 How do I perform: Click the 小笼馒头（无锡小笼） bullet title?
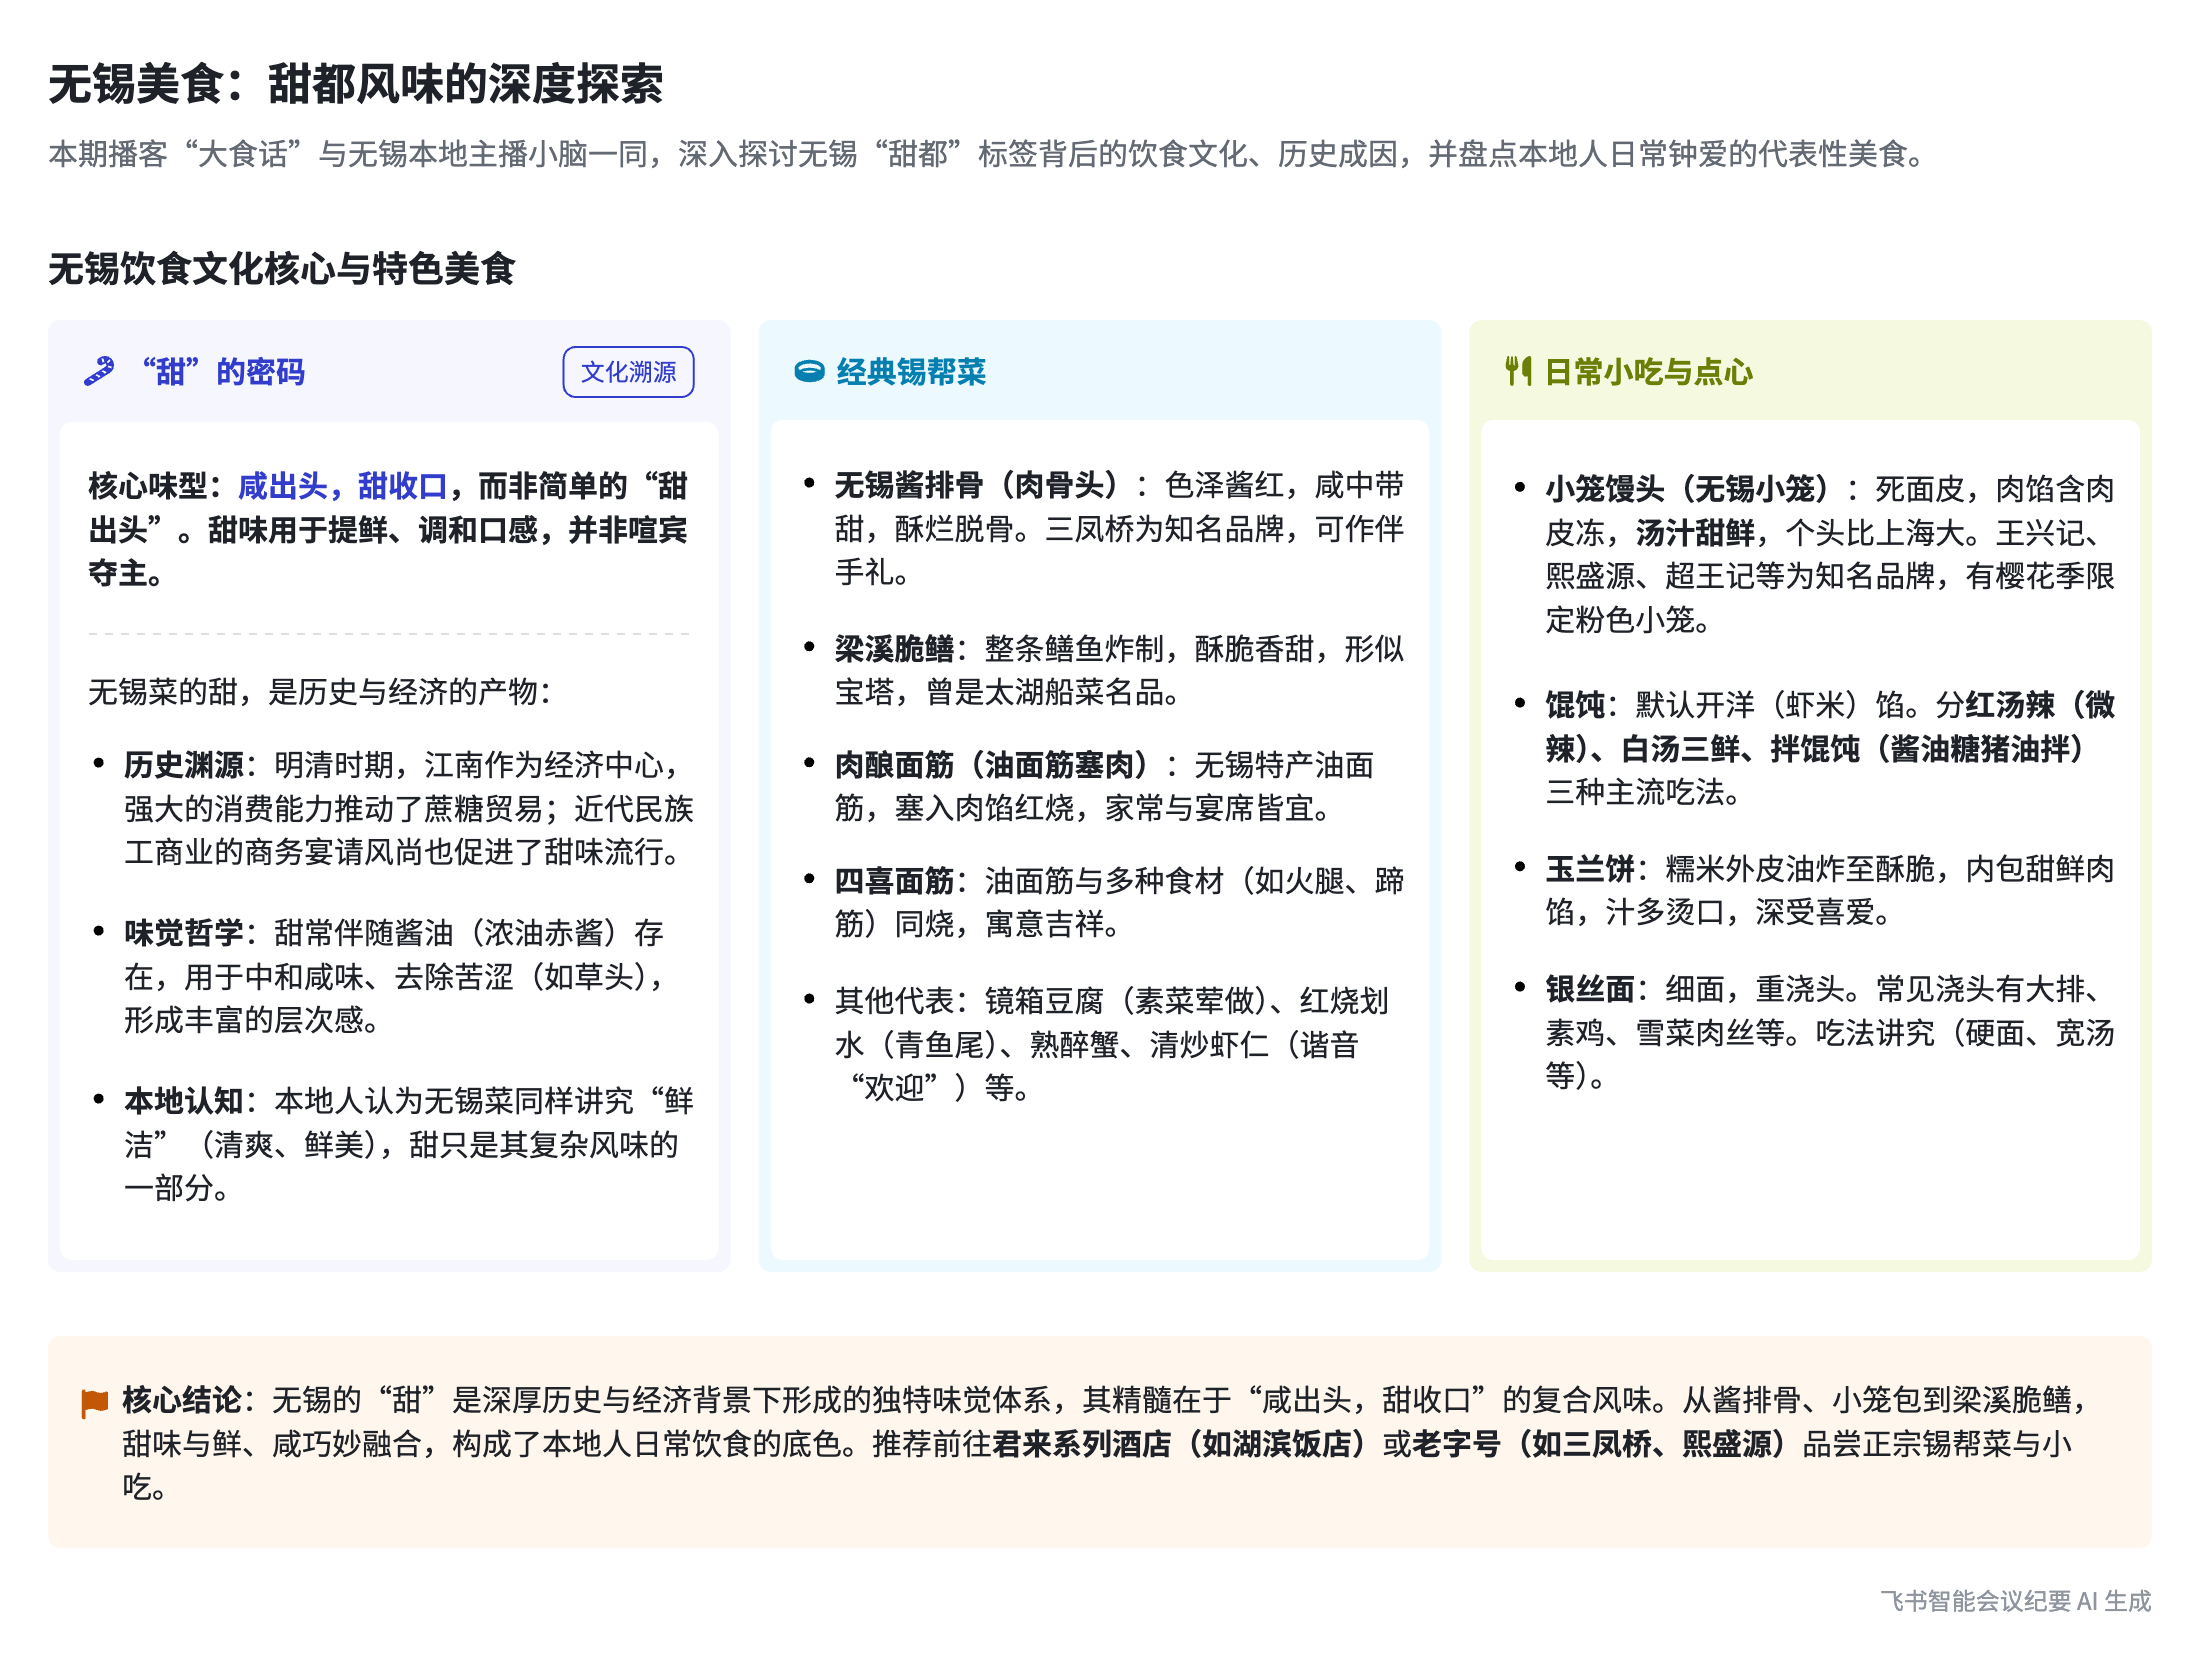coord(1686,489)
